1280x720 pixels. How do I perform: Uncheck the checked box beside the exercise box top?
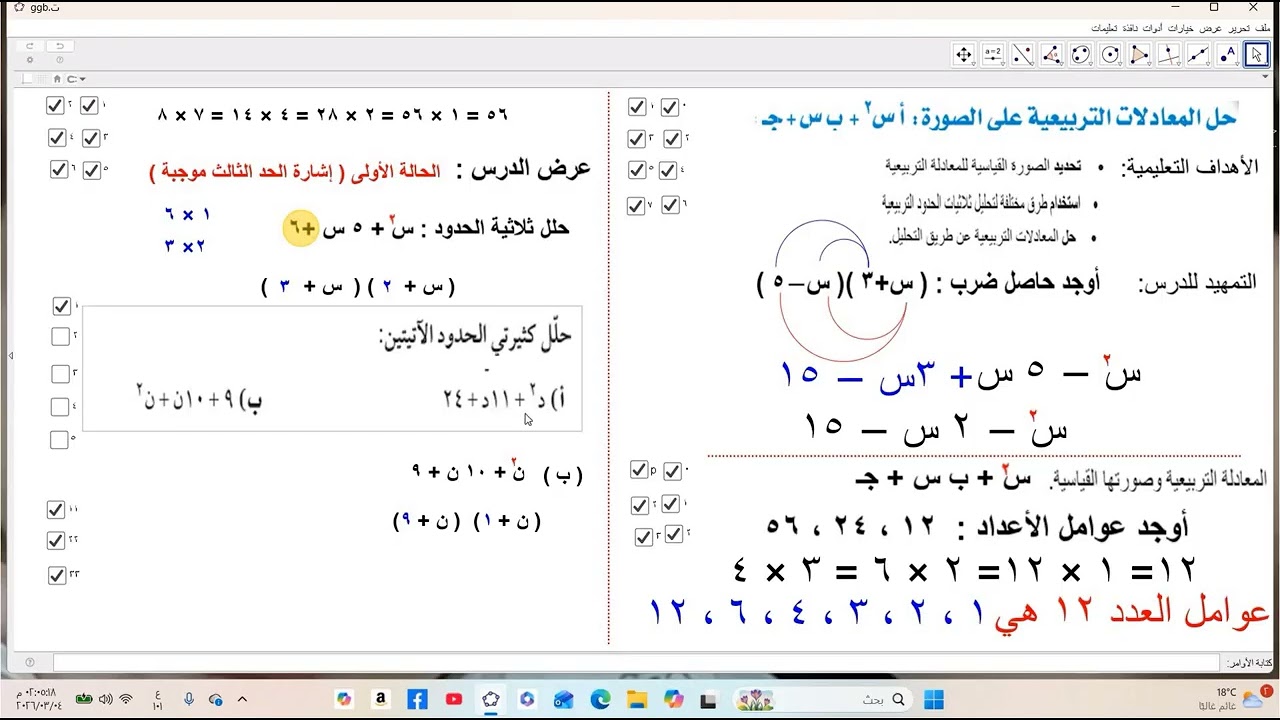pyautogui.click(x=61, y=306)
